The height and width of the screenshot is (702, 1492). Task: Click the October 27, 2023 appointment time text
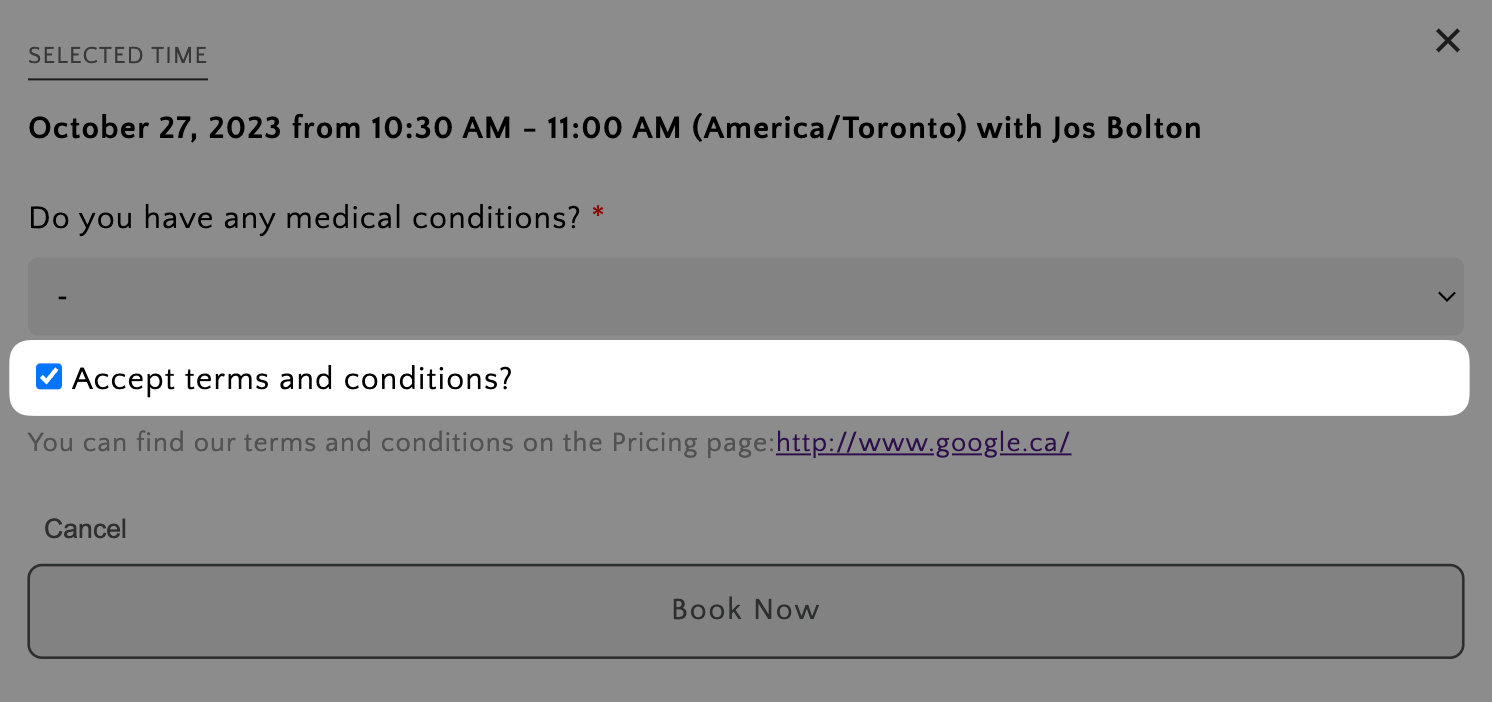pos(155,128)
